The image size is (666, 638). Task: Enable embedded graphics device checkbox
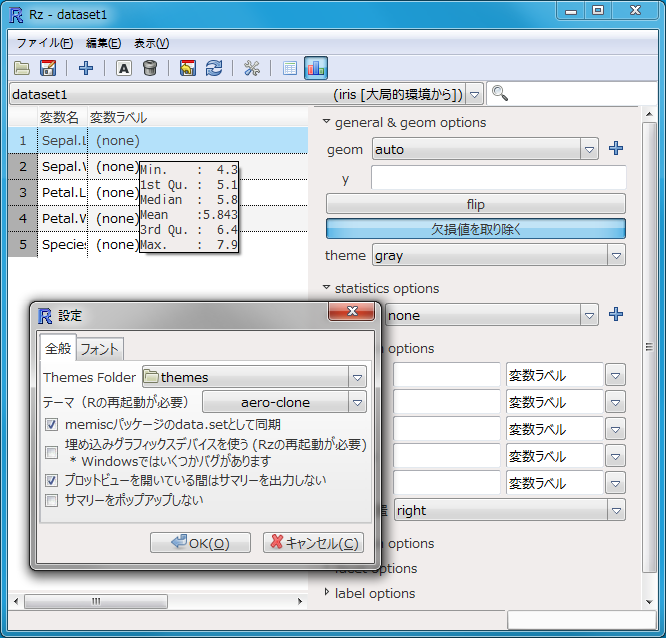pyautogui.click(x=51, y=452)
